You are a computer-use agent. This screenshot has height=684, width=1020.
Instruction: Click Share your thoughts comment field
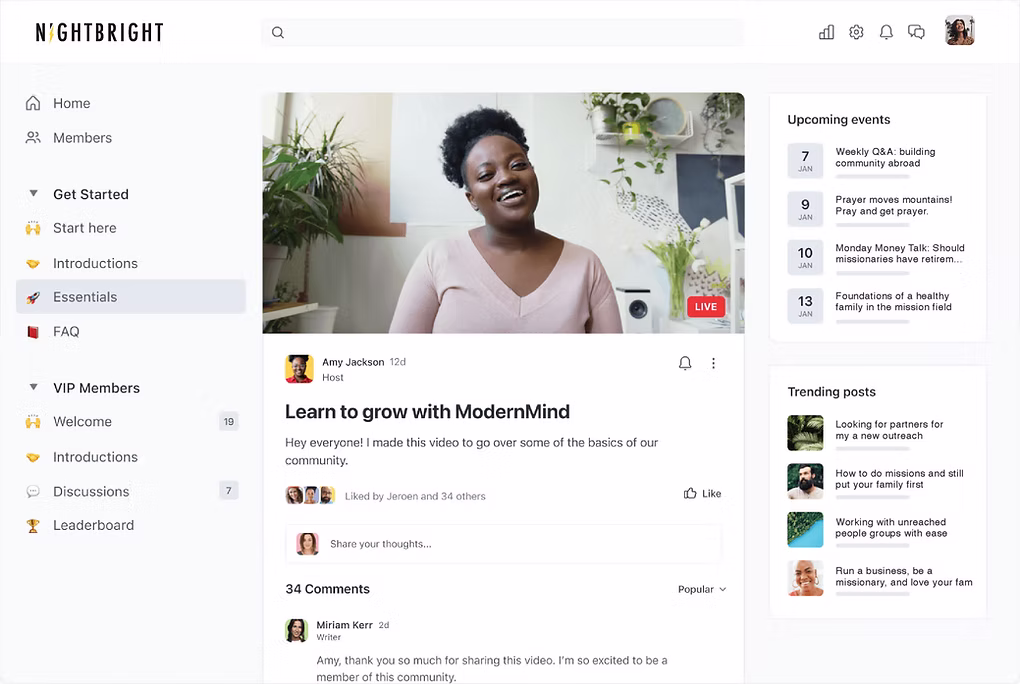click(x=503, y=543)
